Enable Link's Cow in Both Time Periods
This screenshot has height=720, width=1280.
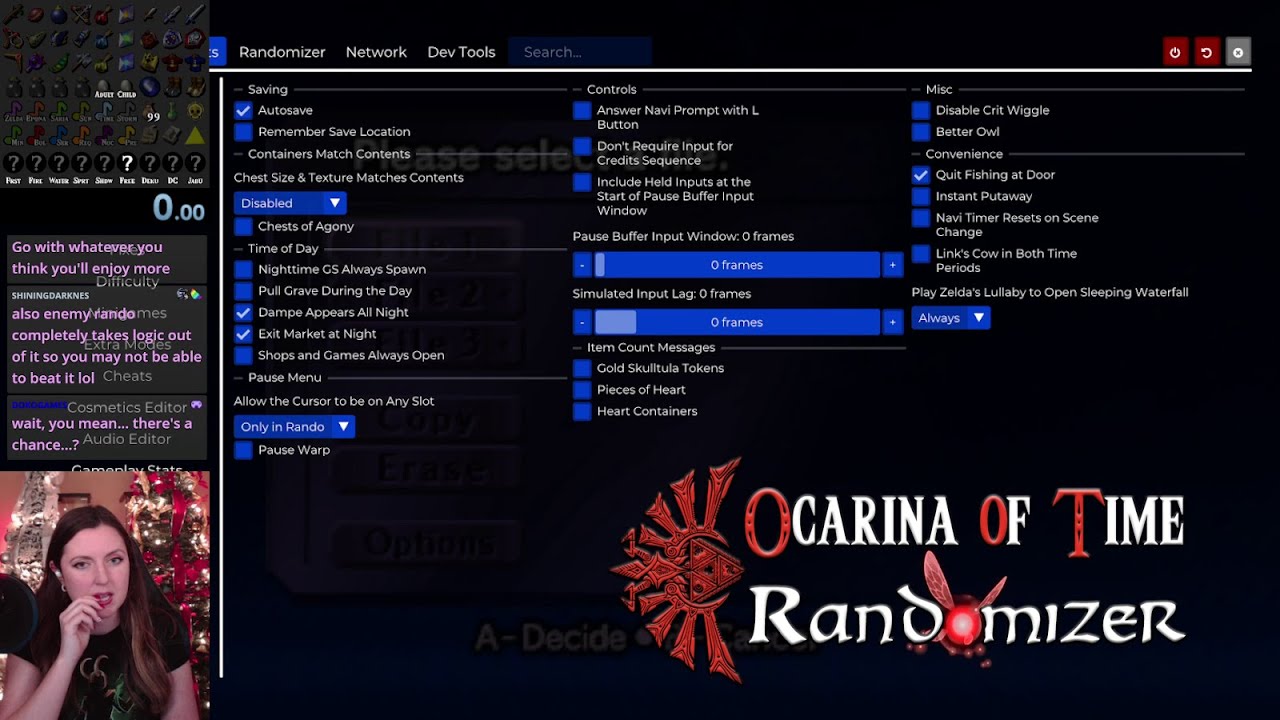[921, 254]
